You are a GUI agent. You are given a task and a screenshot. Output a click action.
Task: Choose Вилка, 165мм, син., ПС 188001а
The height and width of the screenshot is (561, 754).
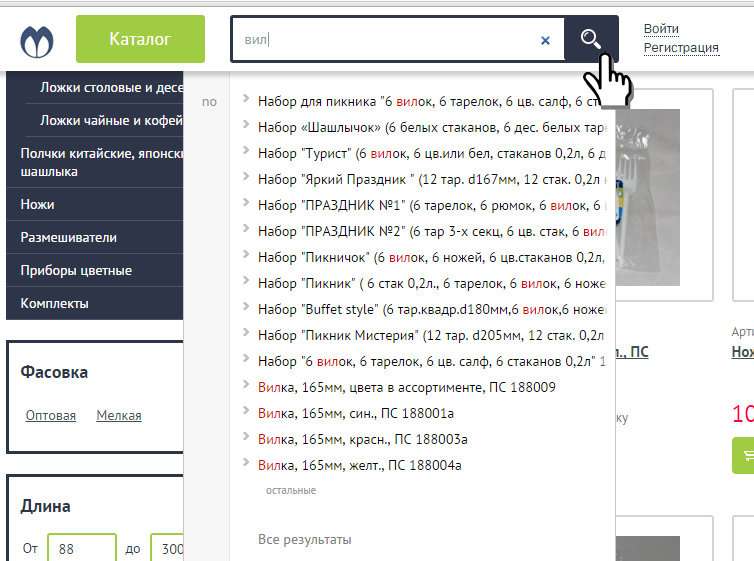point(356,413)
